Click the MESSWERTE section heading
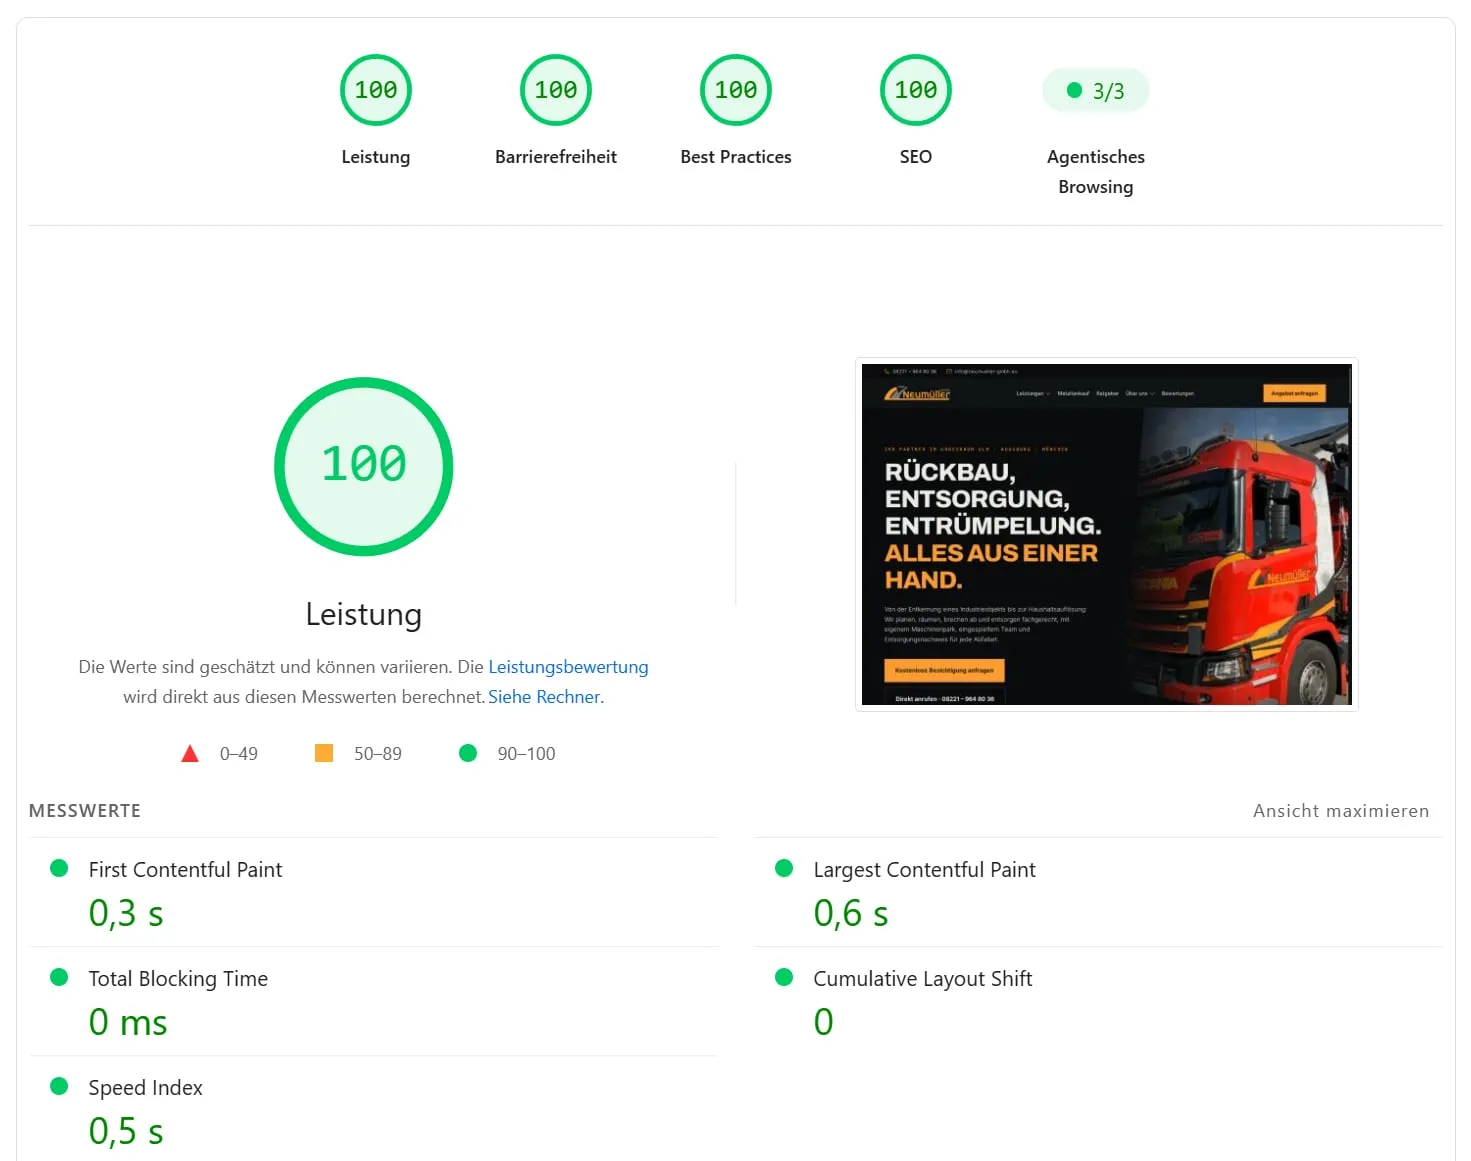 (85, 811)
